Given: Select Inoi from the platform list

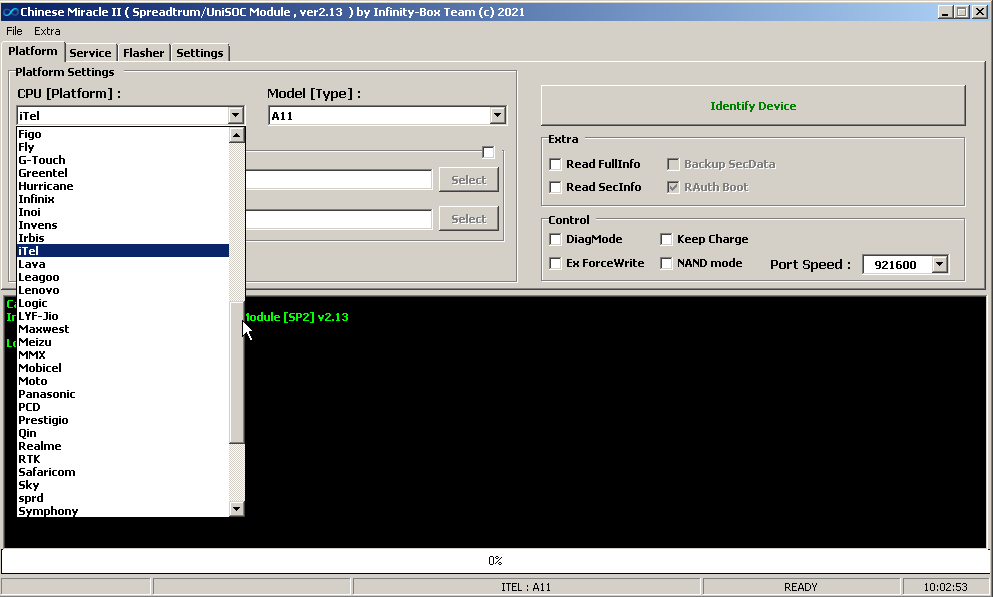Looking at the screenshot, I should [123, 212].
